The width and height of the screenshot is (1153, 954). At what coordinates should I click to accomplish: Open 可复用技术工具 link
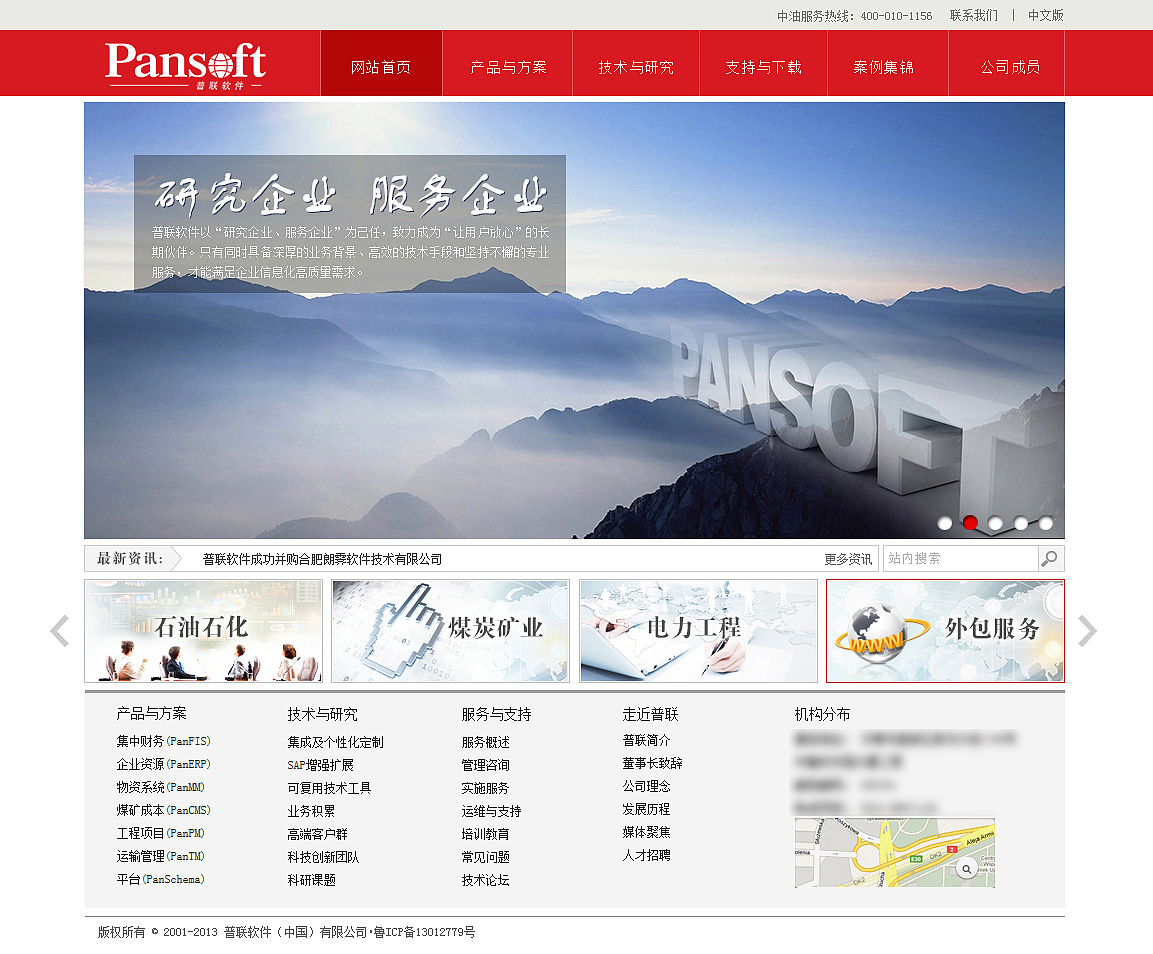pyautogui.click(x=329, y=788)
